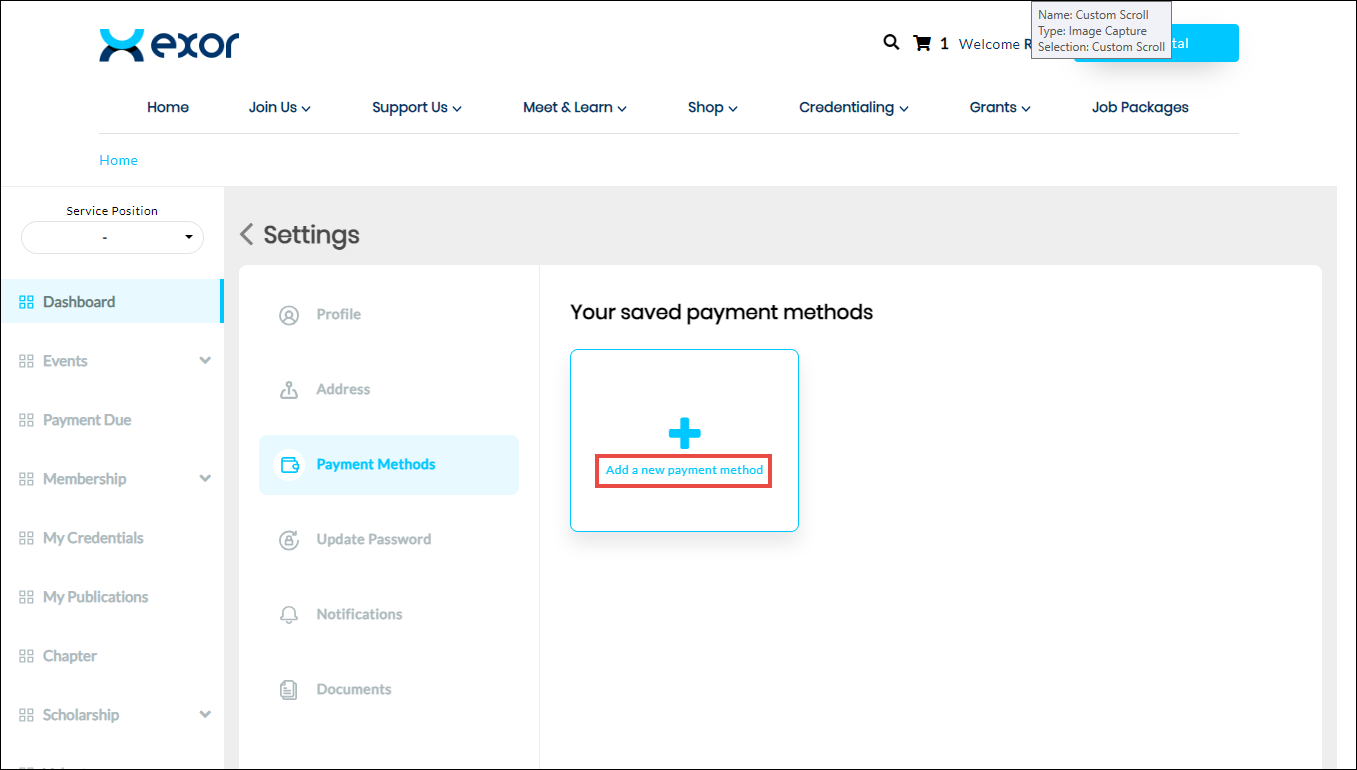The height and width of the screenshot is (770, 1357).
Task: Click Add a new payment method
Action: [x=684, y=470]
